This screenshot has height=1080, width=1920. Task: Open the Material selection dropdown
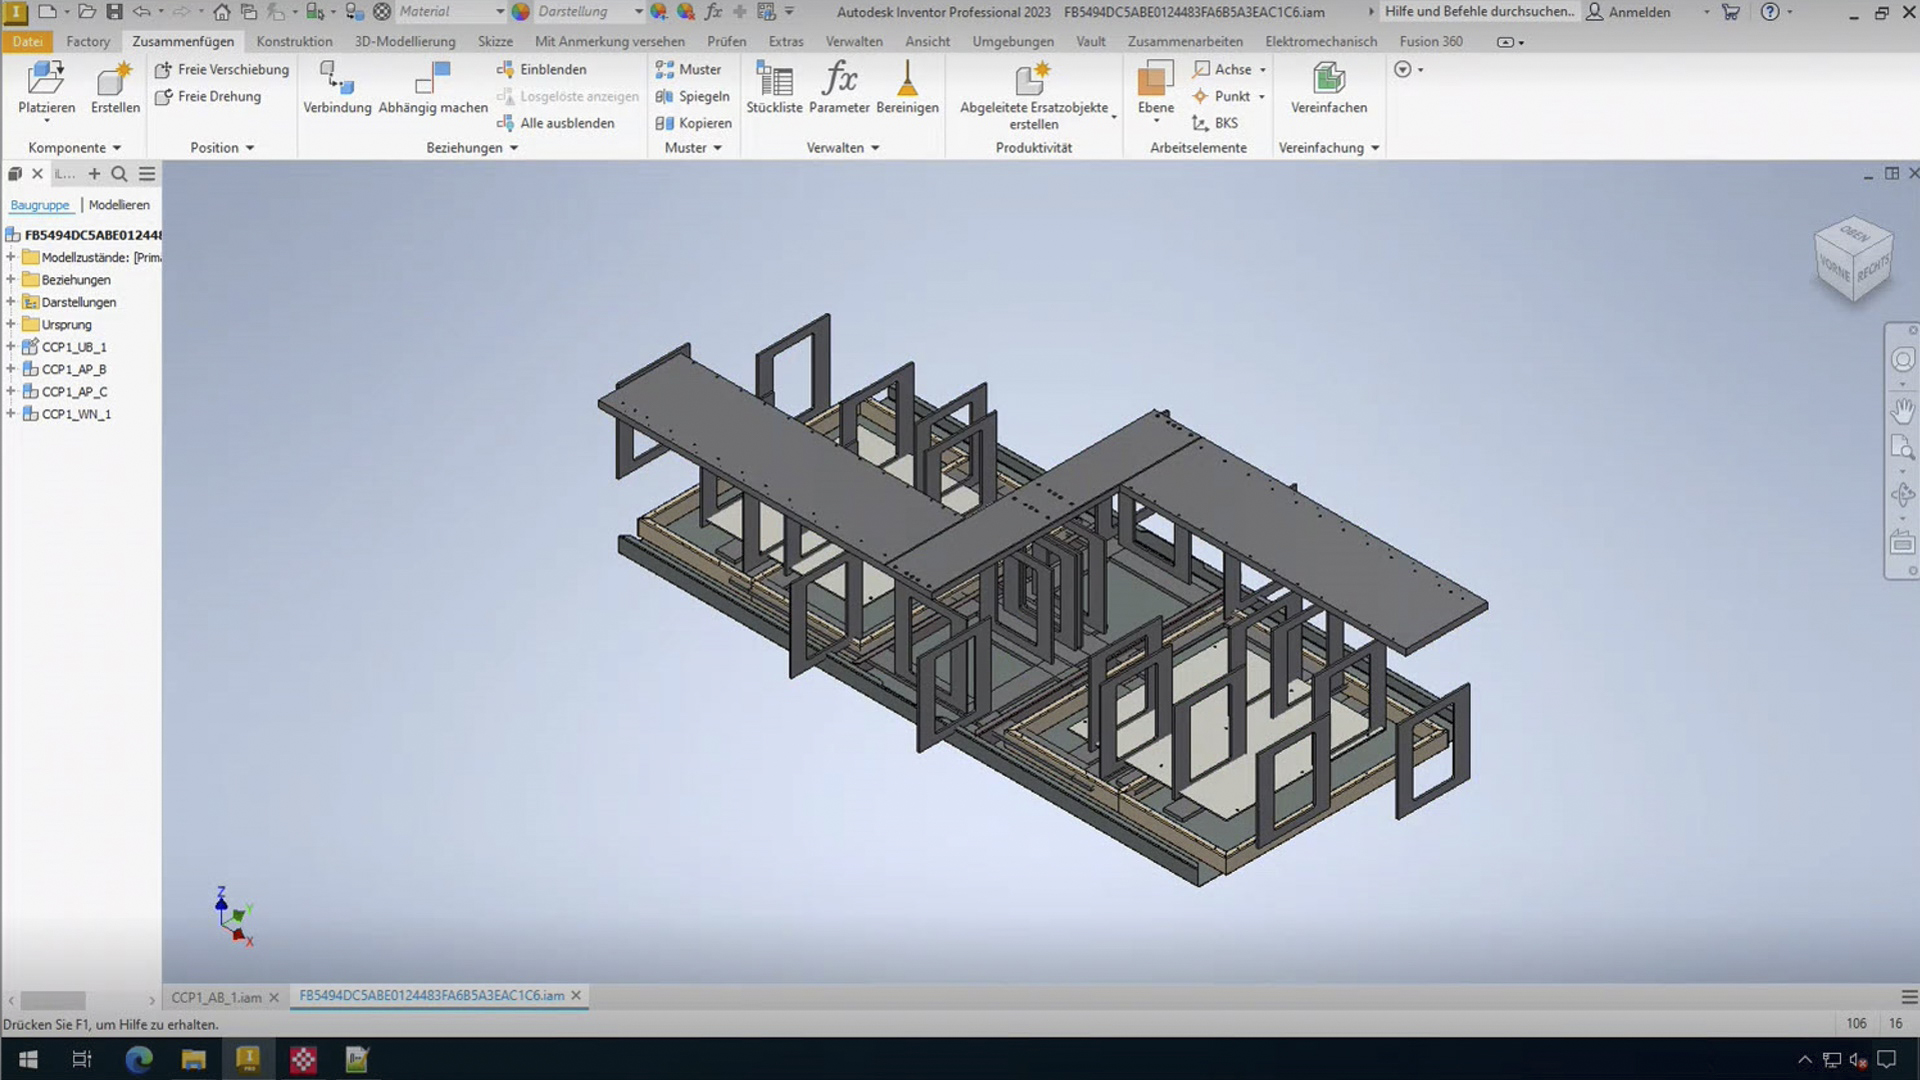point(498,11)
